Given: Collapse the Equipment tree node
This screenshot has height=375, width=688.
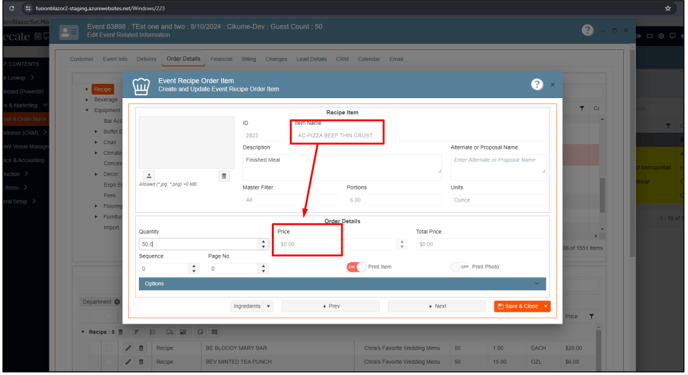Looking at the screenshot, I should pyautogui.click(x=87, y=110).
